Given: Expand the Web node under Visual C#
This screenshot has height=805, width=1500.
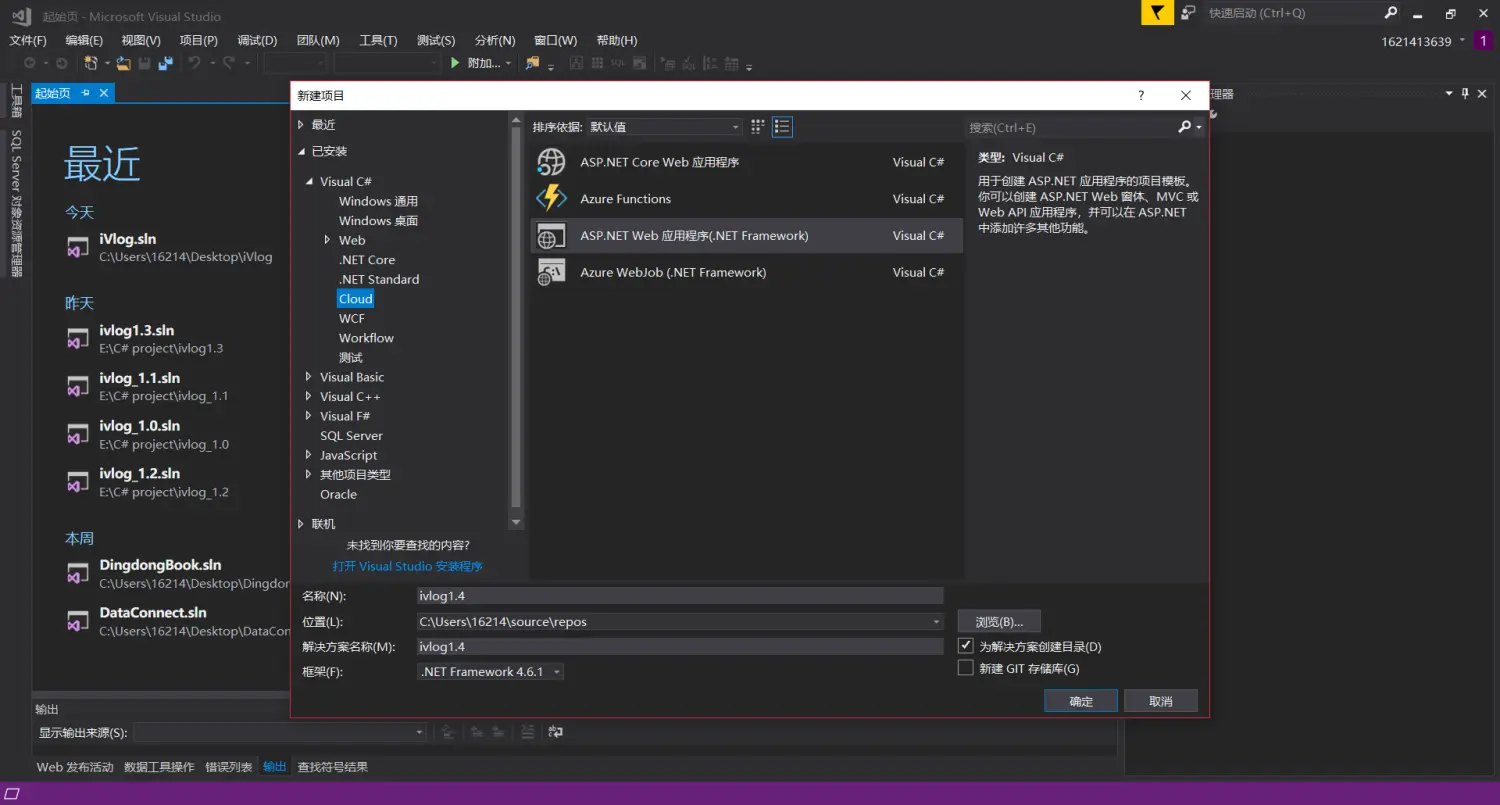Looking at the screenshot, I should click(327, 240).
